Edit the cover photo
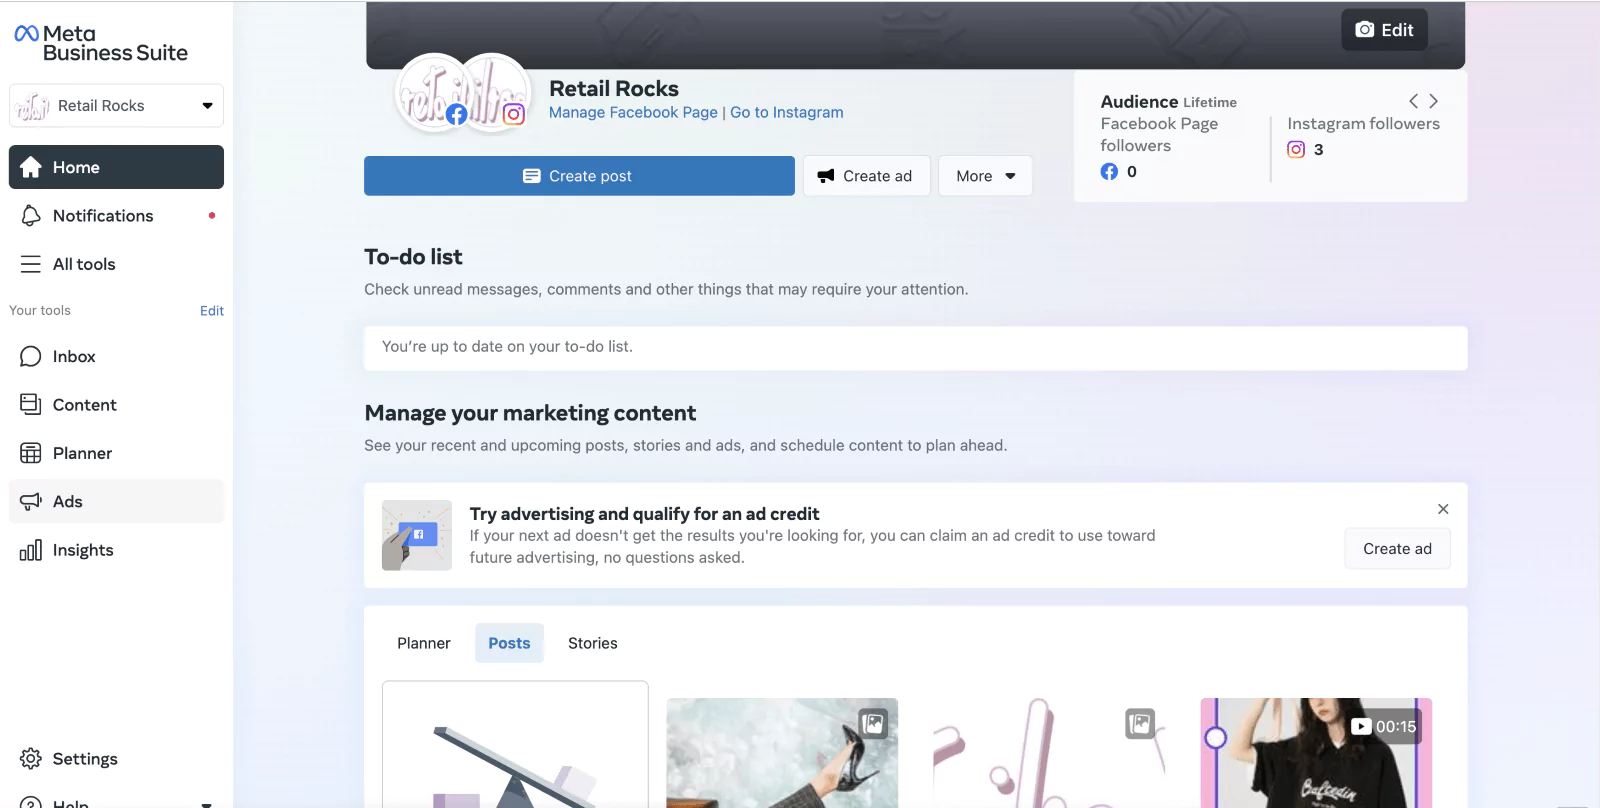 pos(1384,30)
